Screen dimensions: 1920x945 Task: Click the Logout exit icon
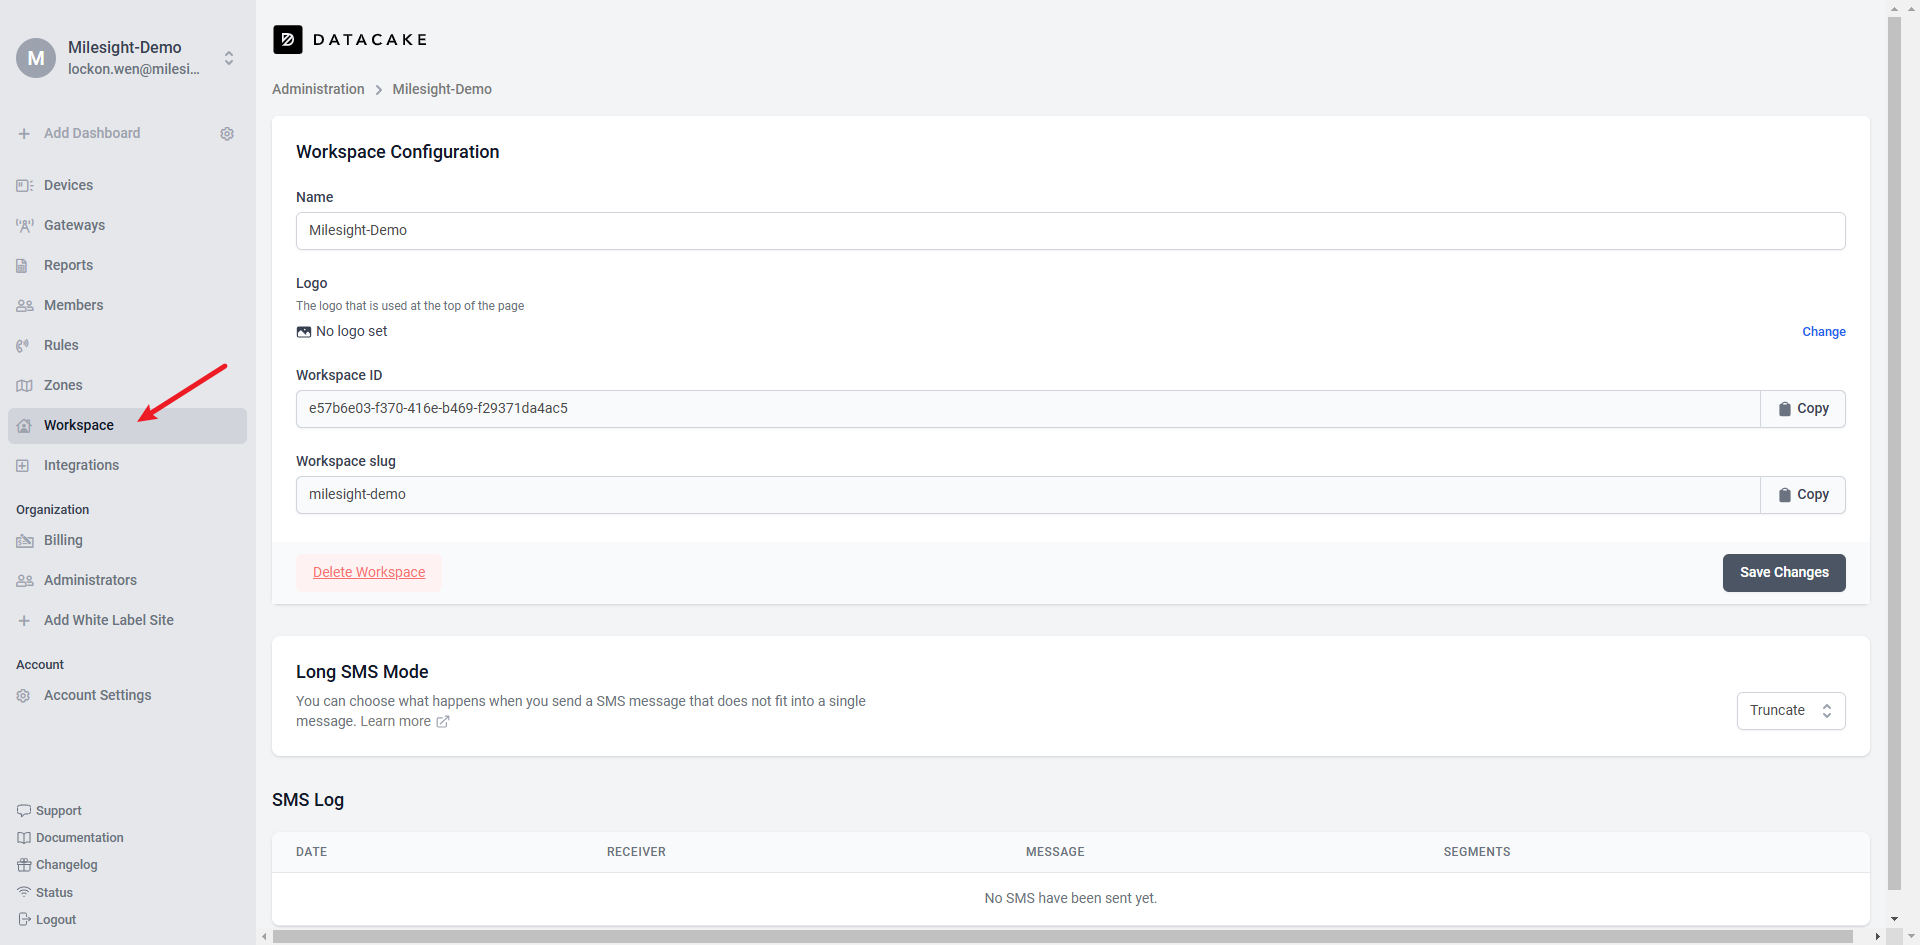24,919
